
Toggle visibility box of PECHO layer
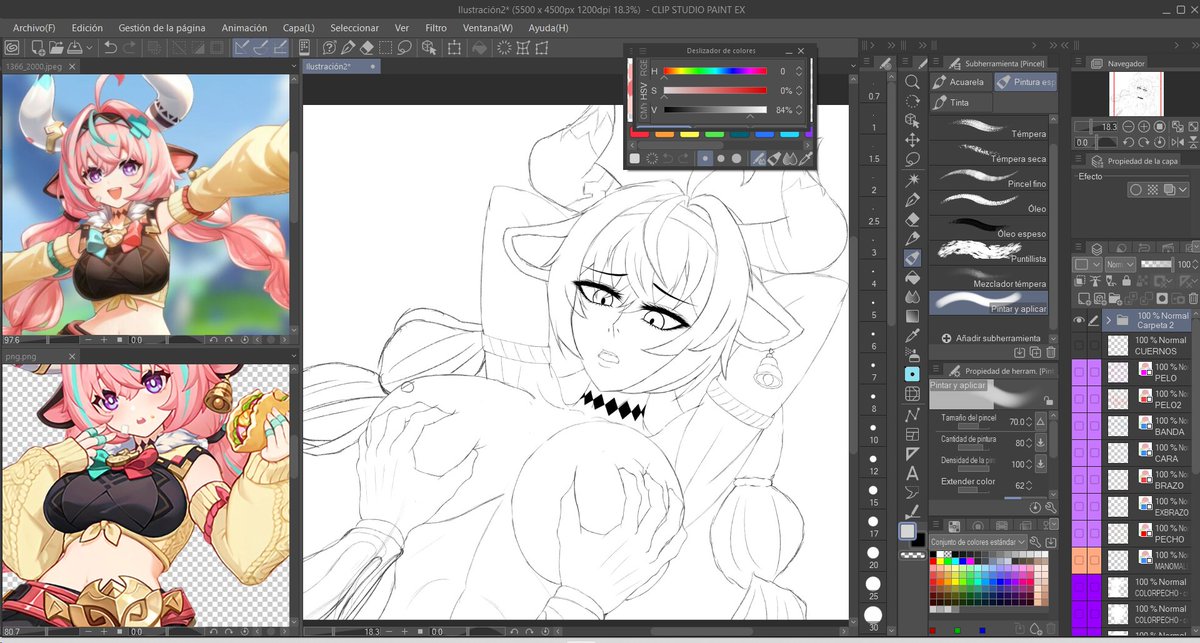pos(1079,533)
